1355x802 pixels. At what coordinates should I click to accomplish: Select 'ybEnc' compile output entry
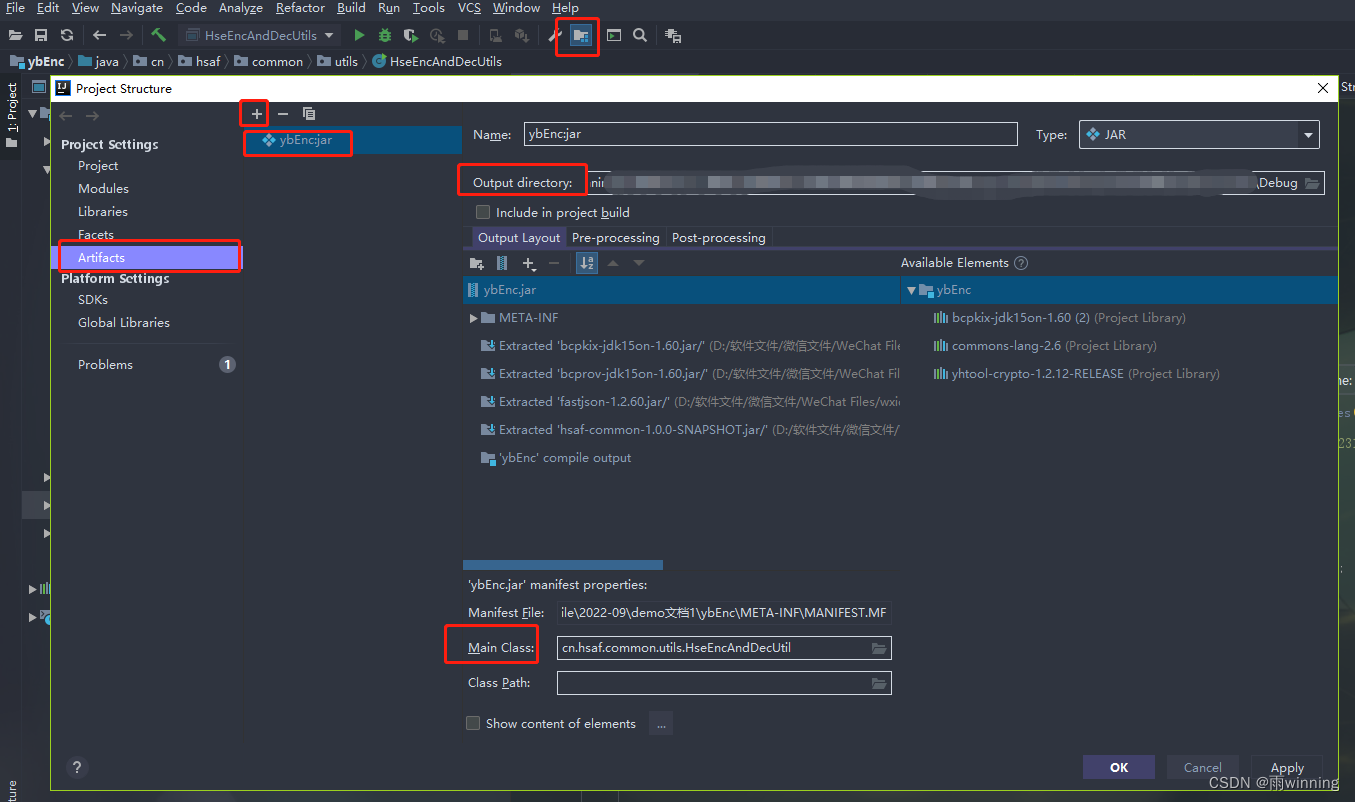557,458
